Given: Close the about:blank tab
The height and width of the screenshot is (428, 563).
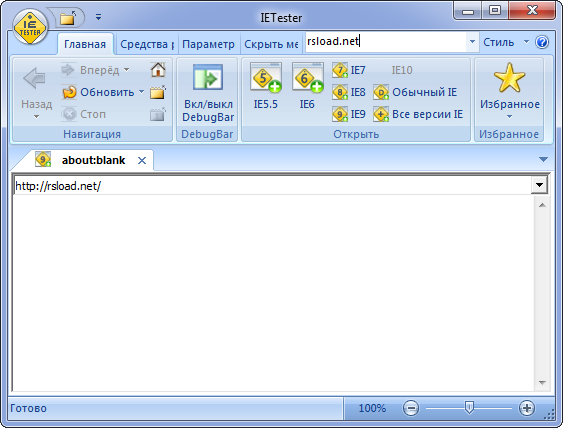Looking at the screenshot, I should pyautogui.click(x=142, y=160).
